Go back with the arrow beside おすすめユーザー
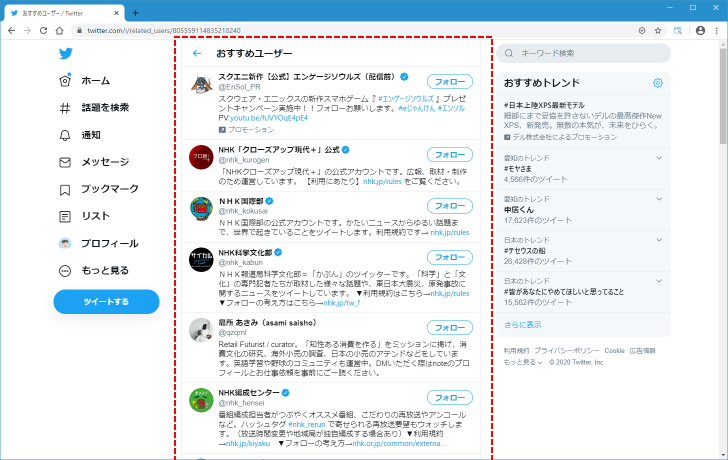The width and height of the screenshot is (728, 460). (x=197, y=53)
